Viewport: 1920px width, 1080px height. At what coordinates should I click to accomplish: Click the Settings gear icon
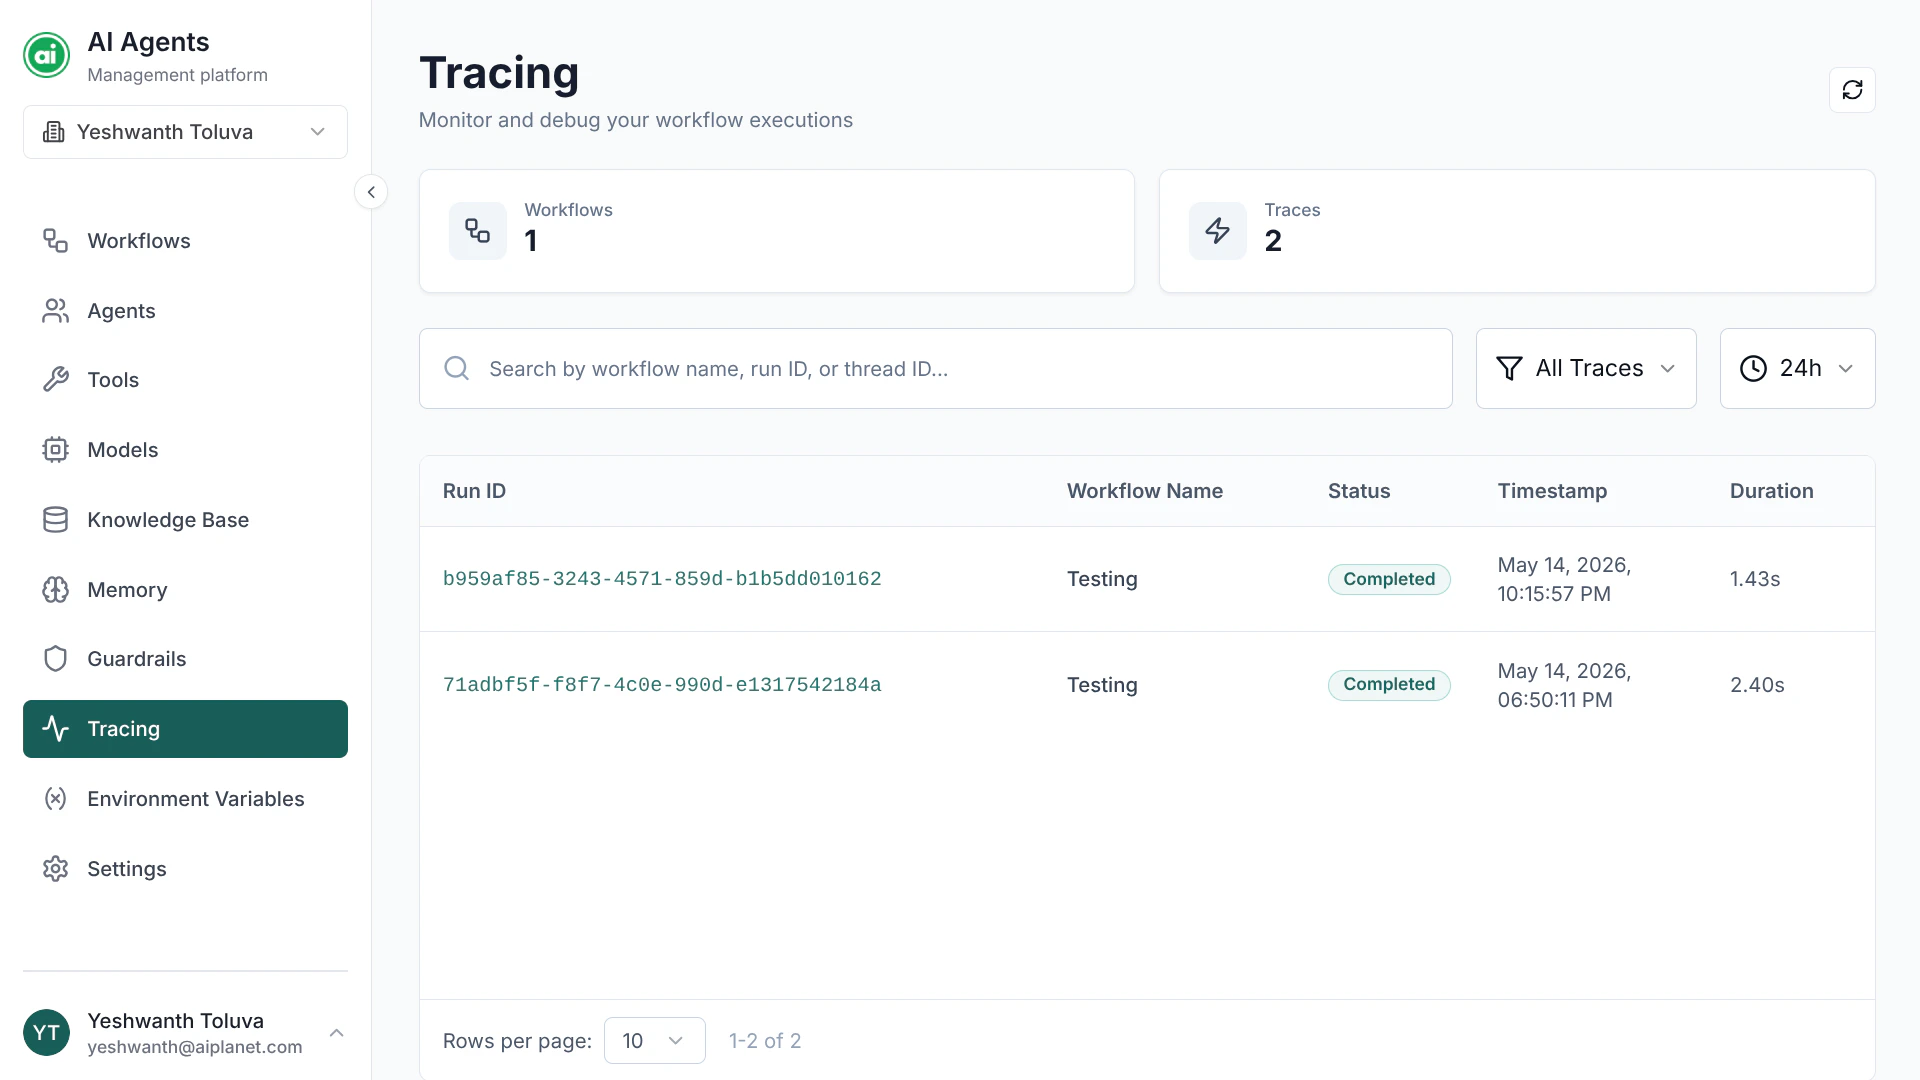pos(55,869)
